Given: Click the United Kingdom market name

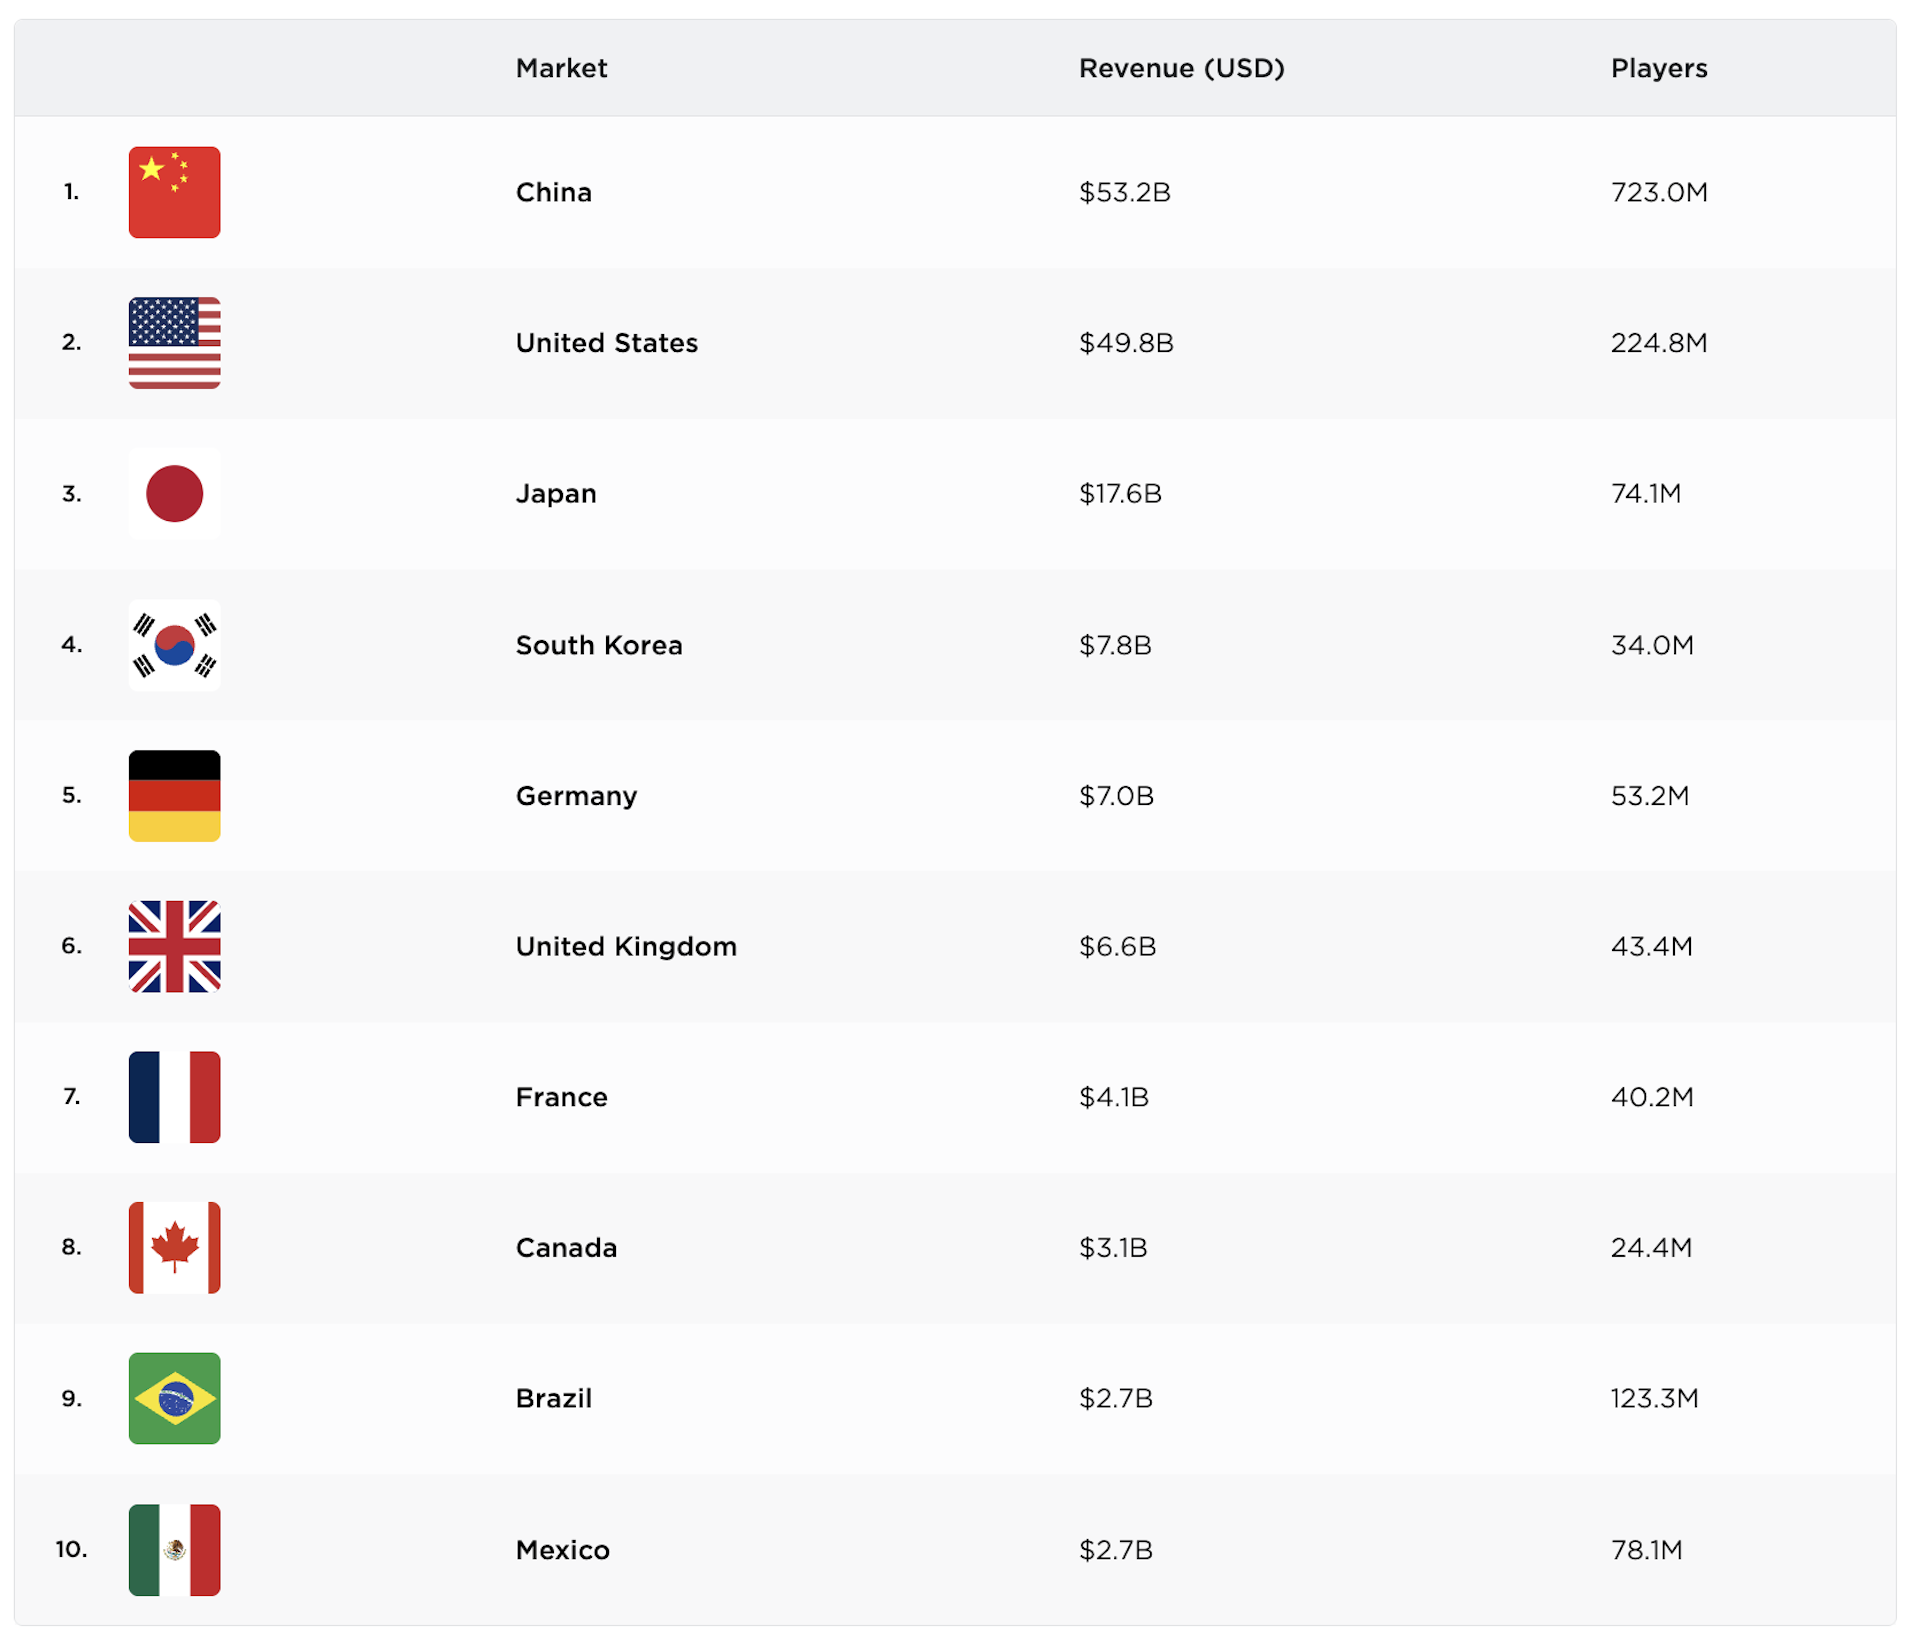Looking at the screenshot, I should 625,946.
